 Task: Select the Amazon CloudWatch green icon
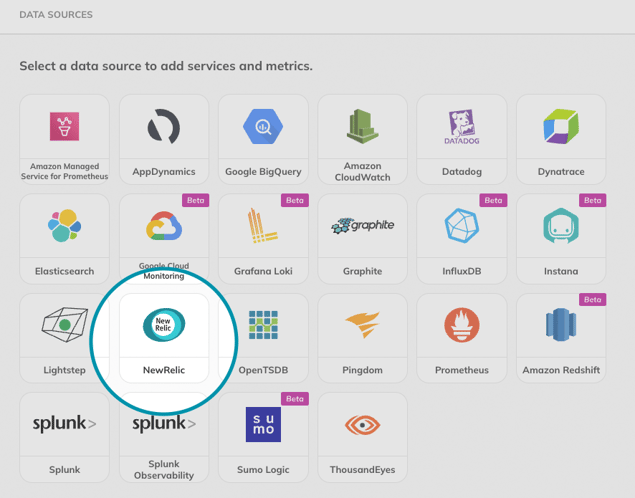(362, 126)
